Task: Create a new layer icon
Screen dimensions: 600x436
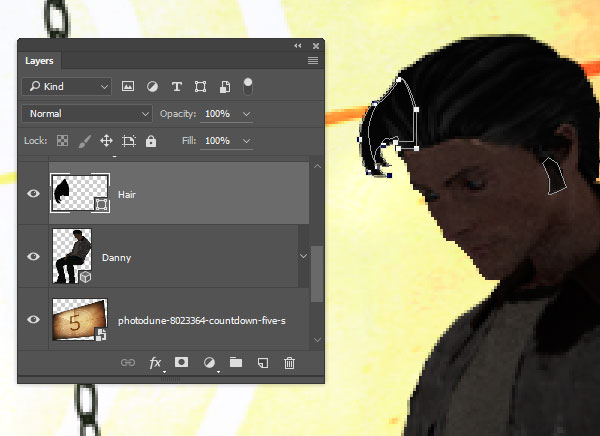Action: [x=263, y=363]
